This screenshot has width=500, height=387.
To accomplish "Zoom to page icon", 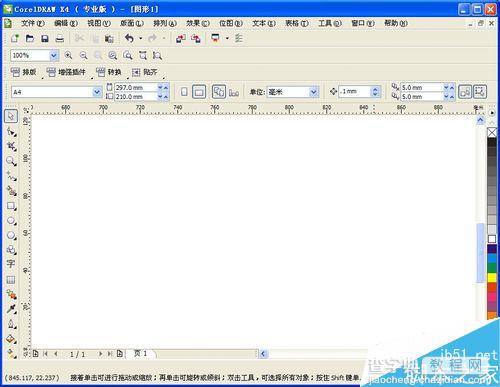I will (x=128, y=55).
